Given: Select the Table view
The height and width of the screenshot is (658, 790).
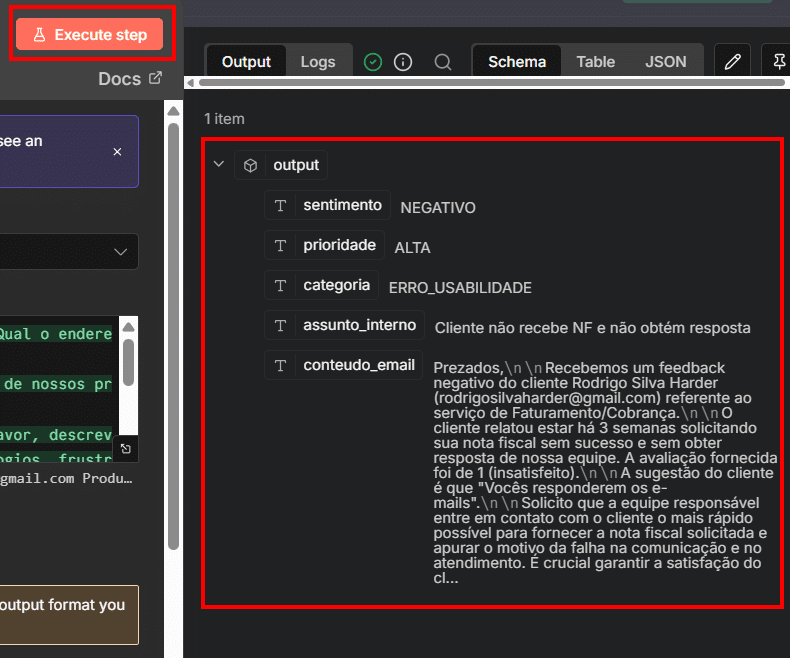Looking at the screenshot, I should (596, 61).
